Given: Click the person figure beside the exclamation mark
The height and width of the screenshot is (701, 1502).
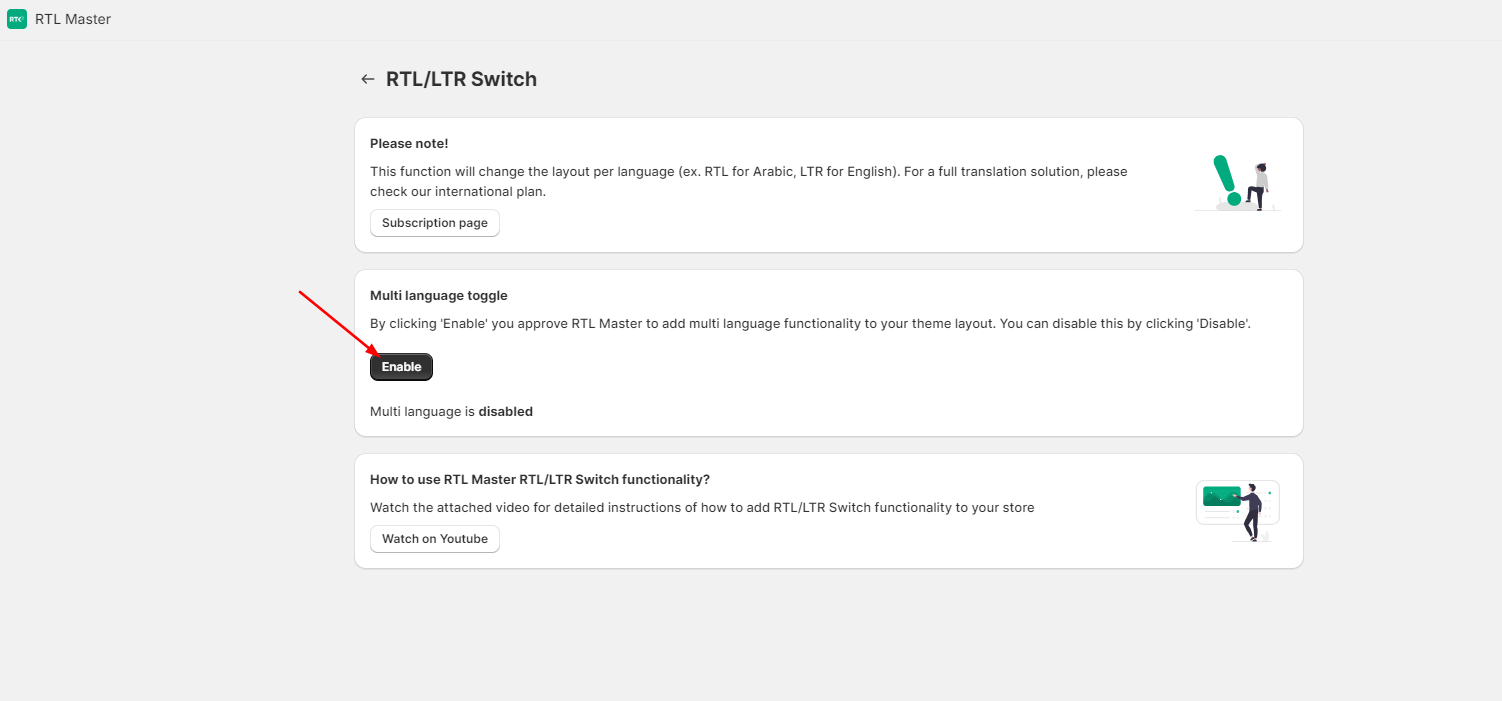Looking at the screenshot, I should click(x=1258, y=186).
